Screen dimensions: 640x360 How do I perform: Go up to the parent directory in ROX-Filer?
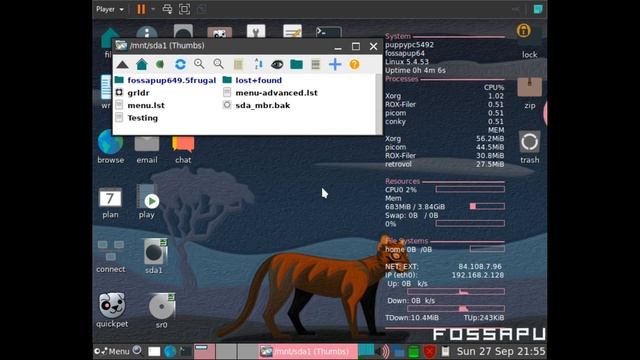pyautogui.click(x=122, y=64)
